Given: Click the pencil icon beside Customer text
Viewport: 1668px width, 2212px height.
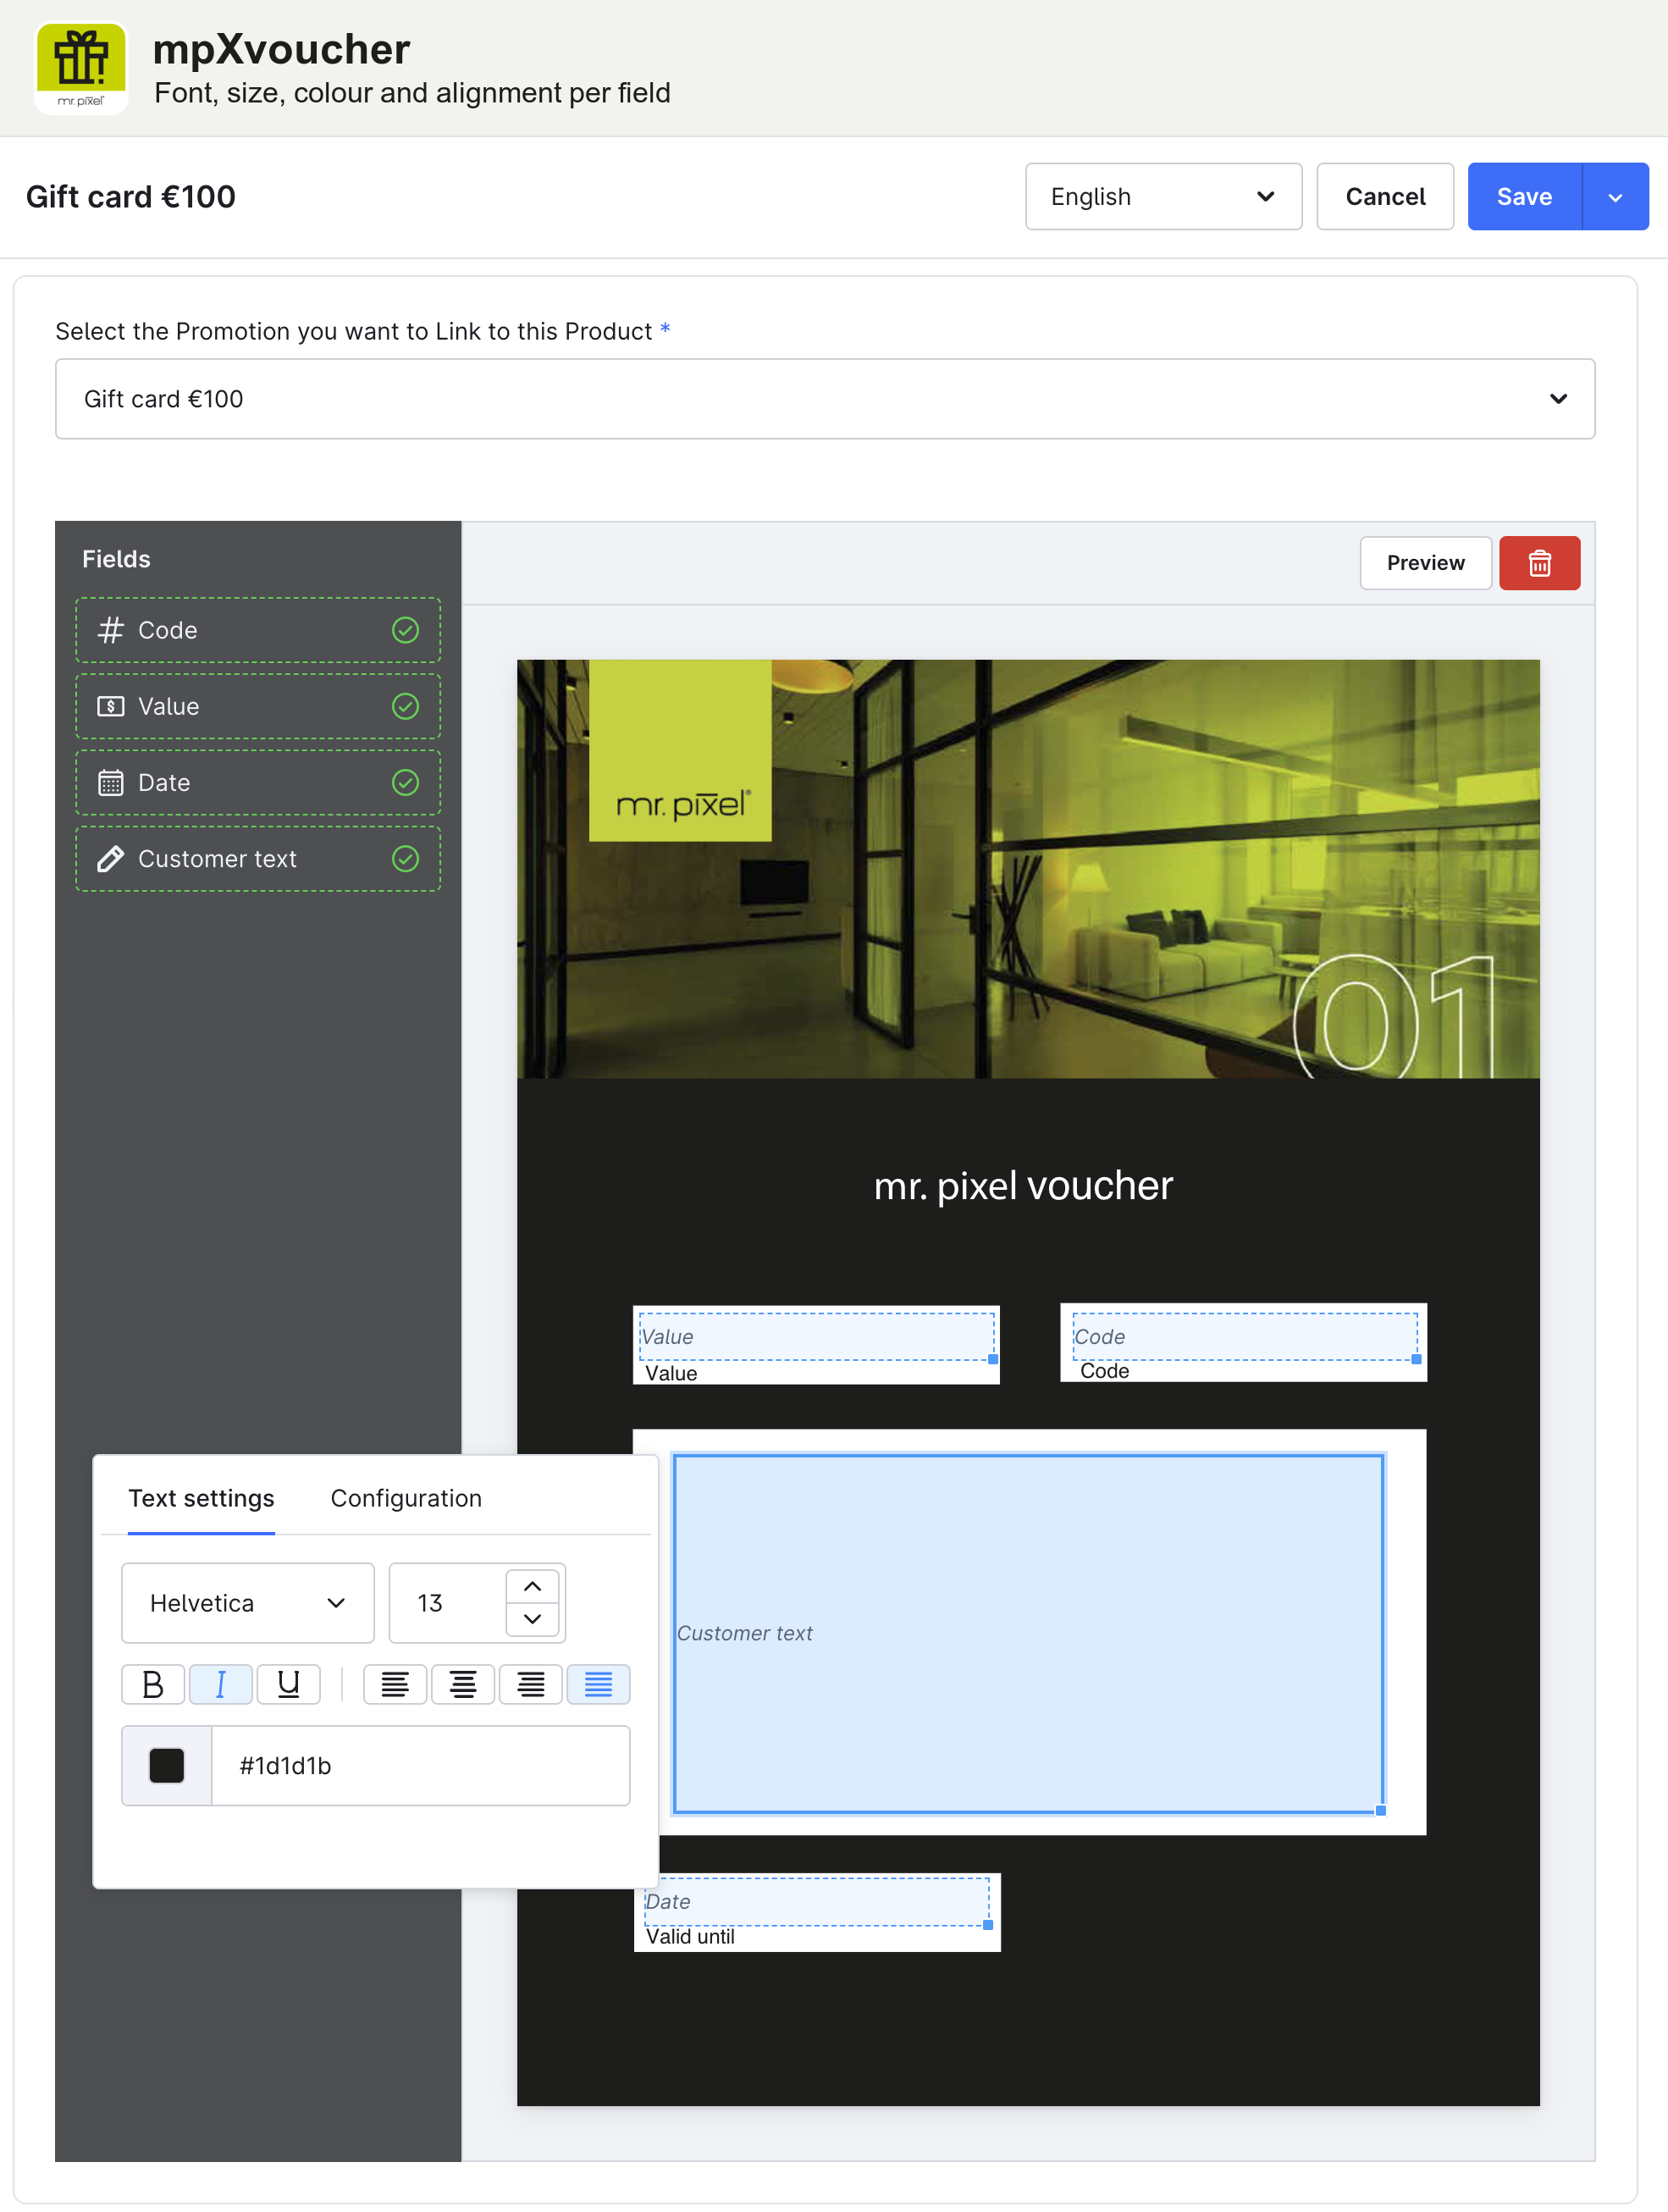Looking at the screenshot, I should [110, 858].
